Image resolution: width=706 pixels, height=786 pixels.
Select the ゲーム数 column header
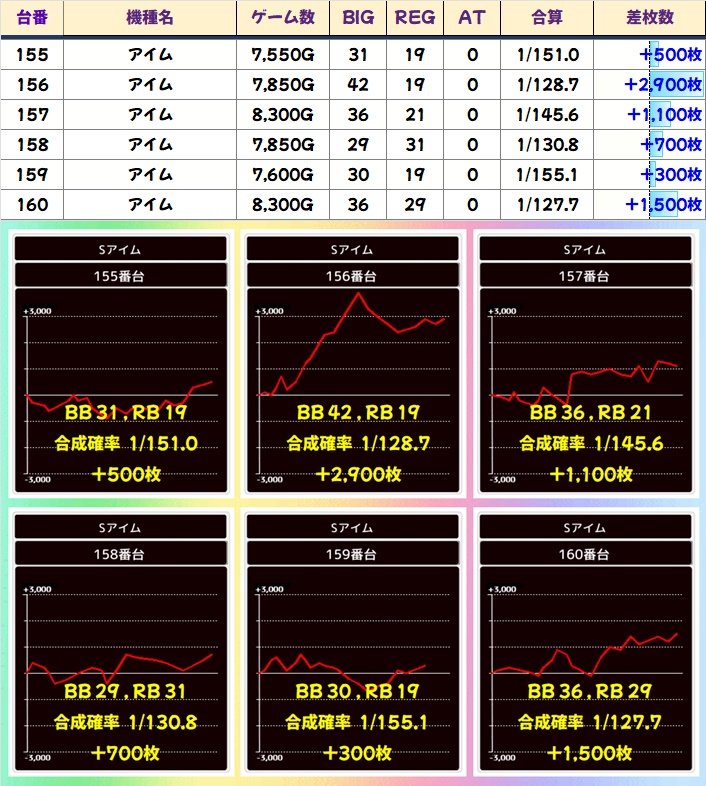click(283, 18)
